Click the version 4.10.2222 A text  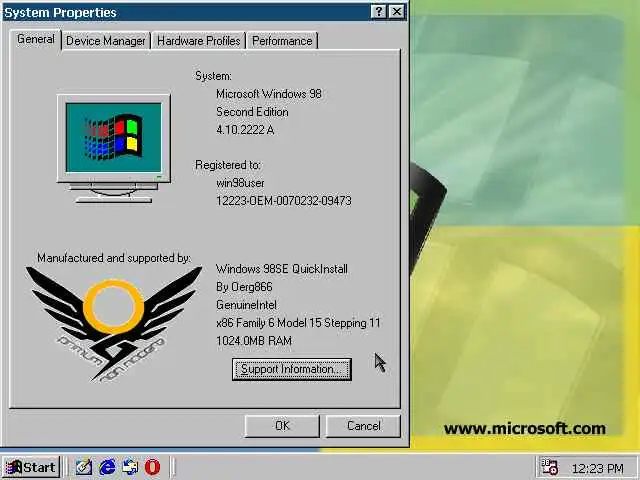[245, 130]
